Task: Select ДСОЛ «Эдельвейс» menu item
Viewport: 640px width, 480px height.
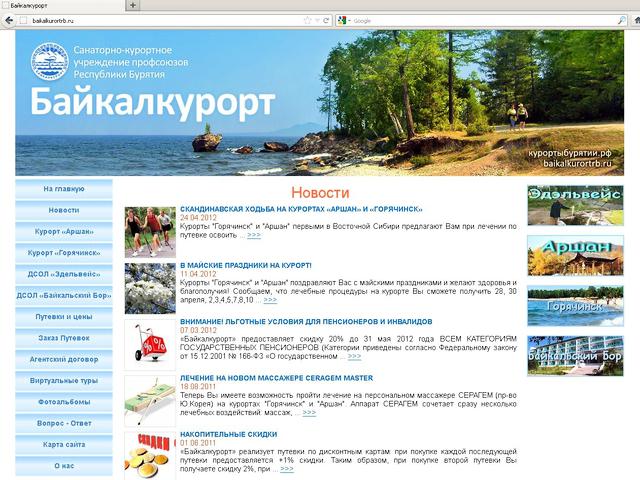Action: (64, 274)
